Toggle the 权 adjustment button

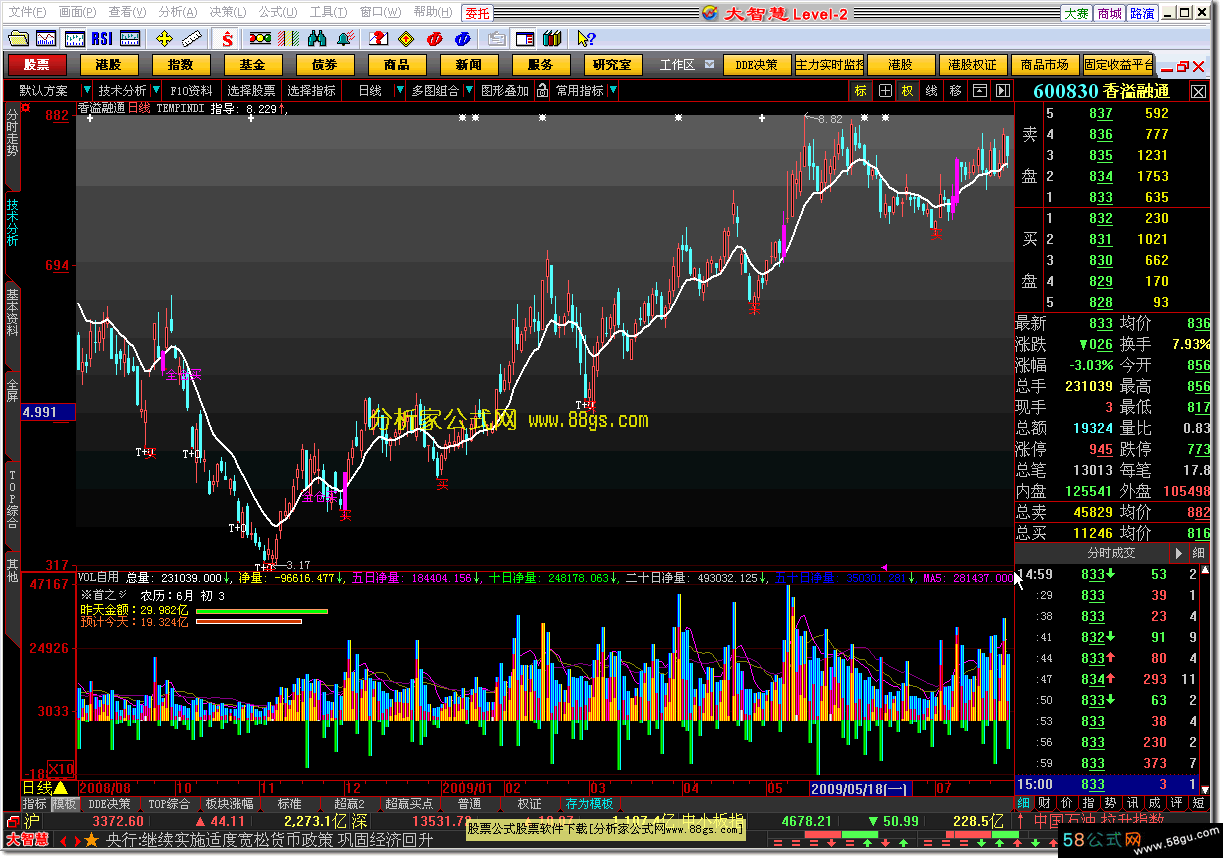pyautogui.click(x=907, y=91)
